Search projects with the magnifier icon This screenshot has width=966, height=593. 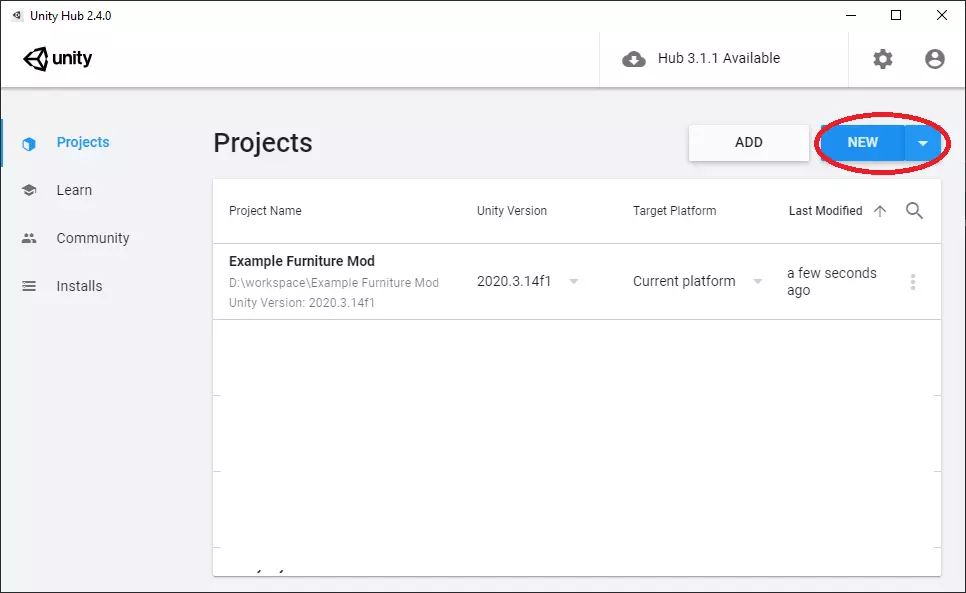click(x=914, y=211)
